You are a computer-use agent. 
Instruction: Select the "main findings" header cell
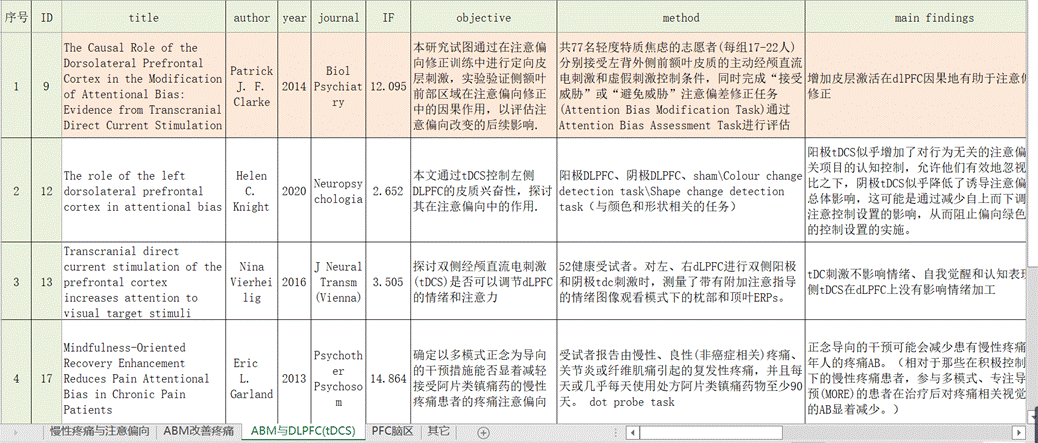pyautogui.click(x=920, y=17)
